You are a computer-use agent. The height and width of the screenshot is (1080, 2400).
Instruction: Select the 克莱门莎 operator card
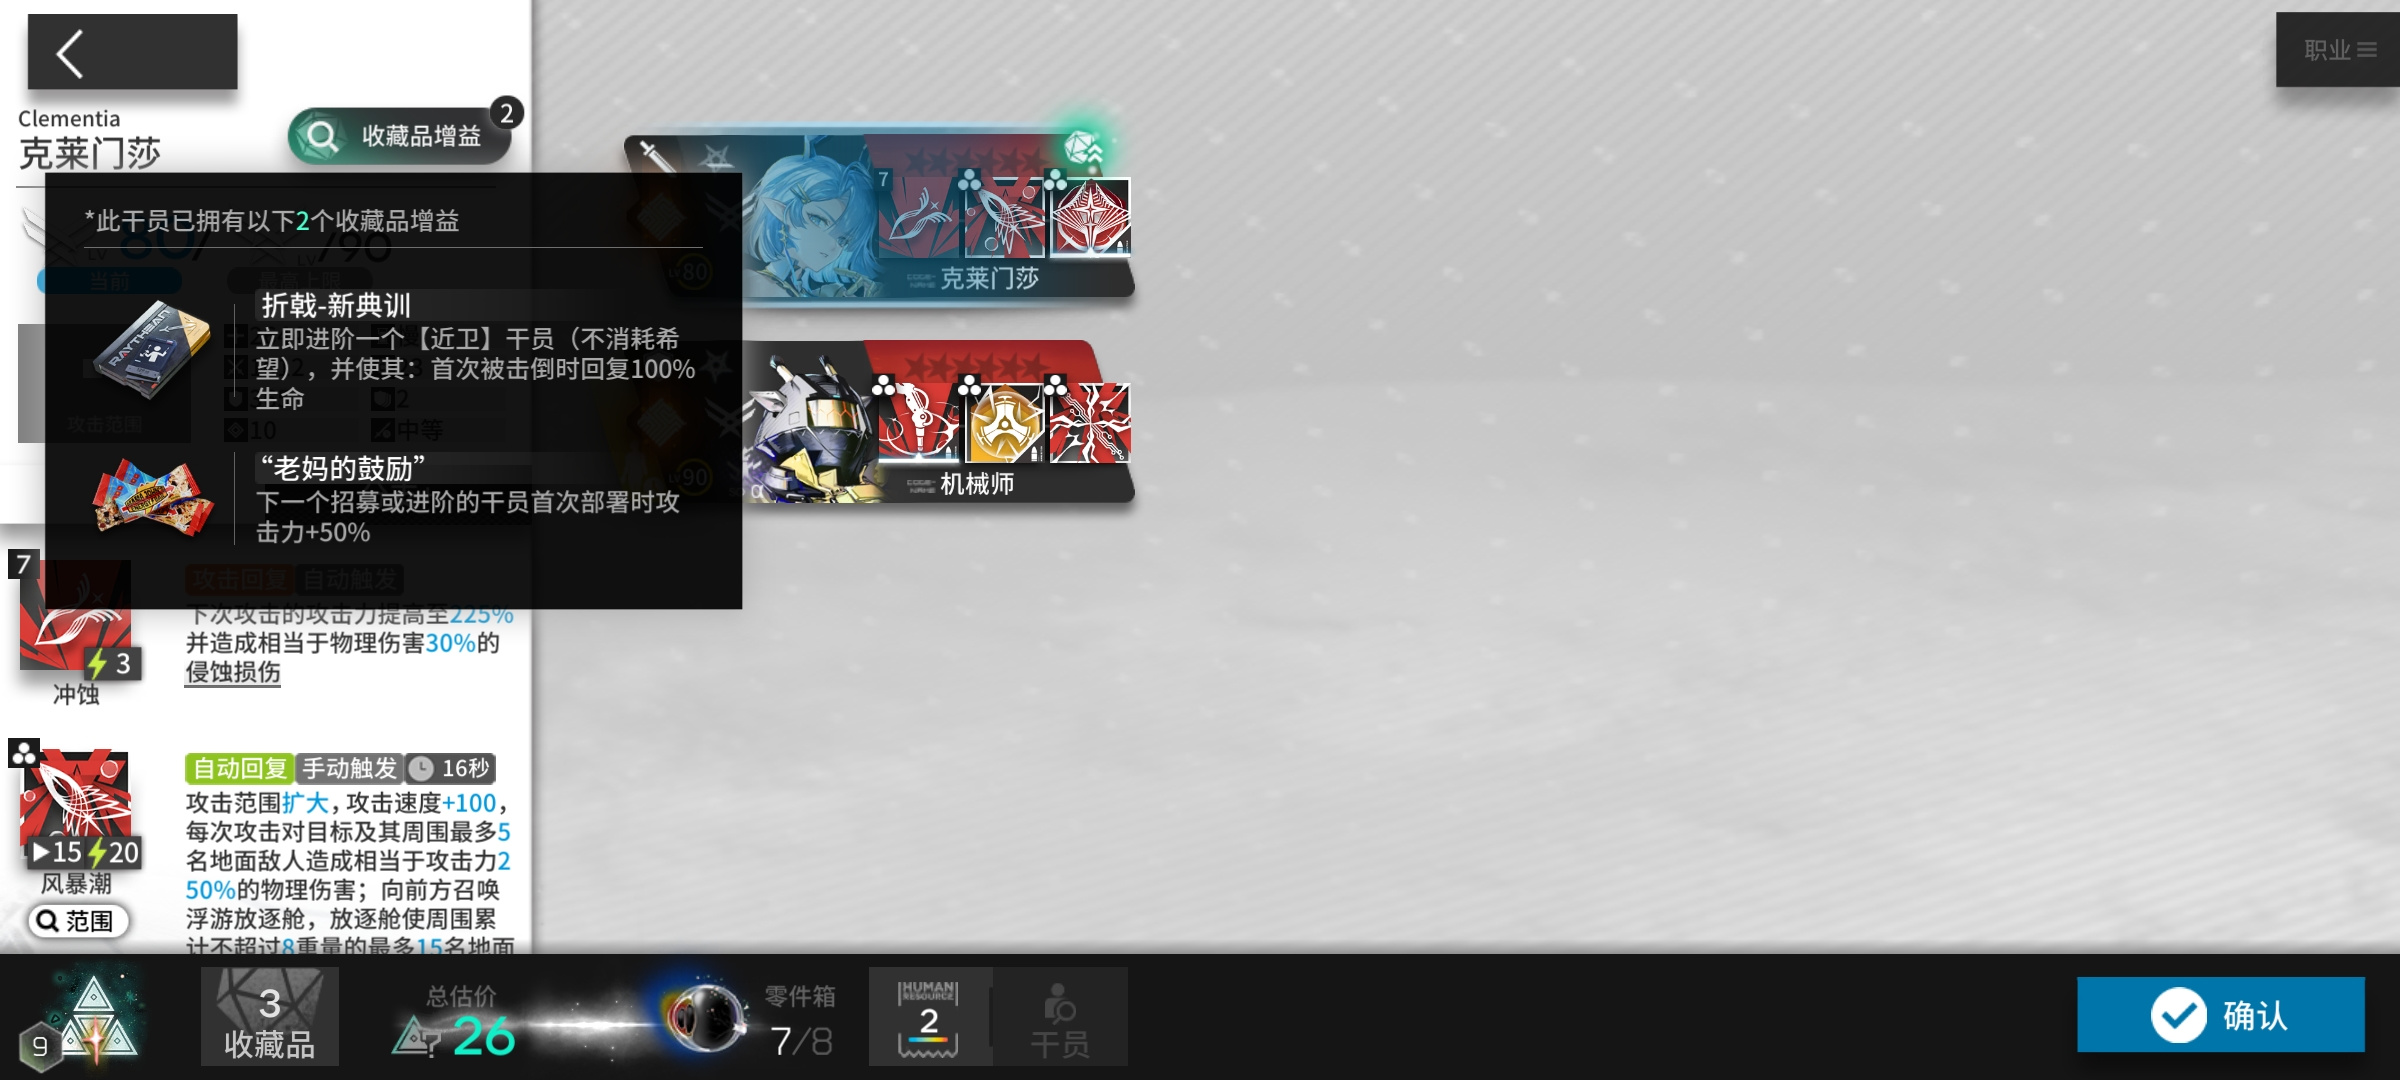click(878, 217)
